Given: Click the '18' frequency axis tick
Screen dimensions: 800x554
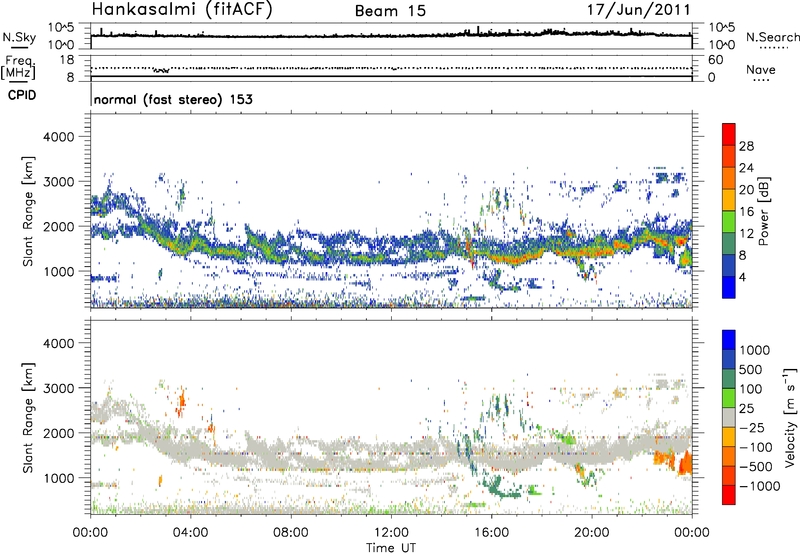Looking at the screenshot, I should (67, 60).
